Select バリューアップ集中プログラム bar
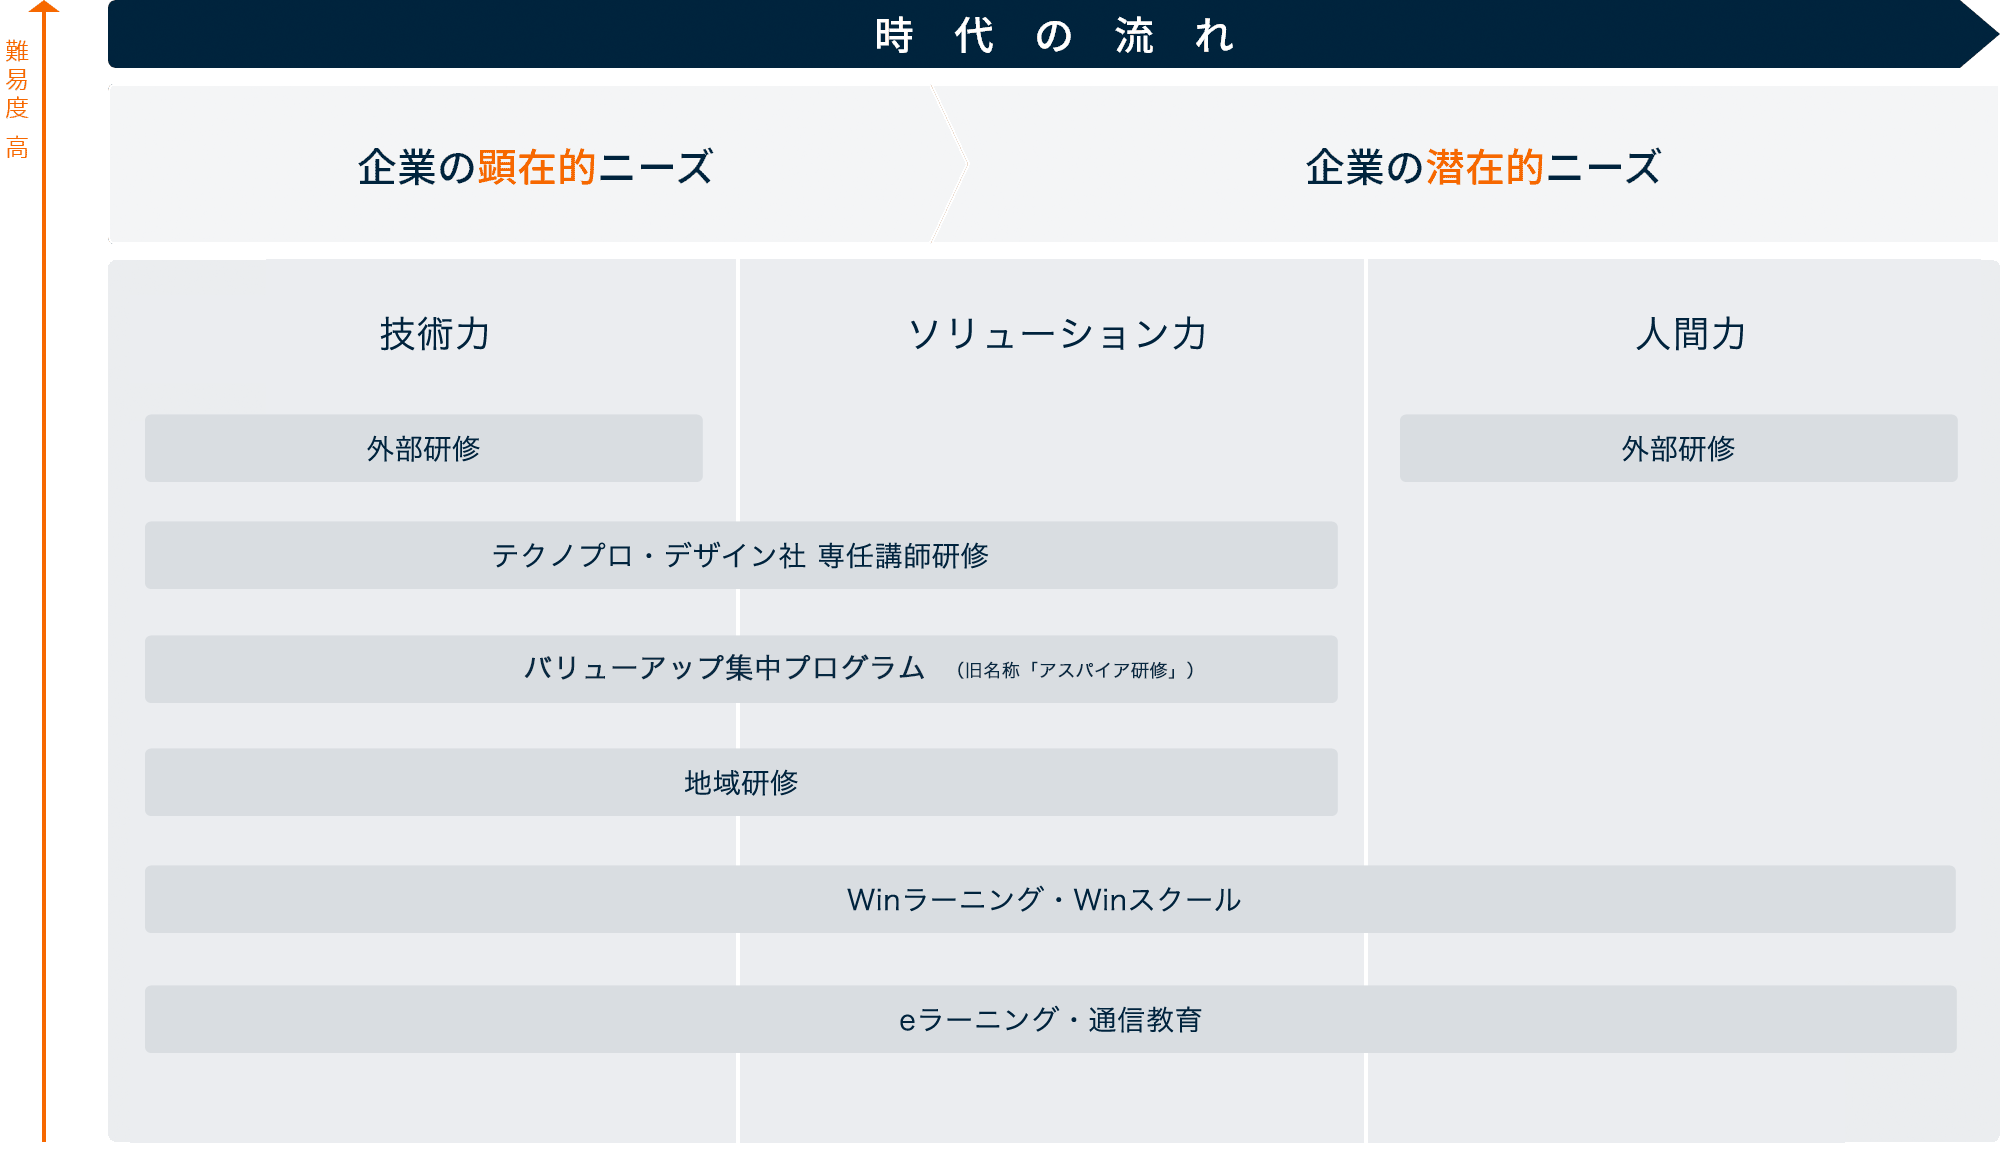The width and height of the screenshot is (2000, 1161). tap(724, 668)
